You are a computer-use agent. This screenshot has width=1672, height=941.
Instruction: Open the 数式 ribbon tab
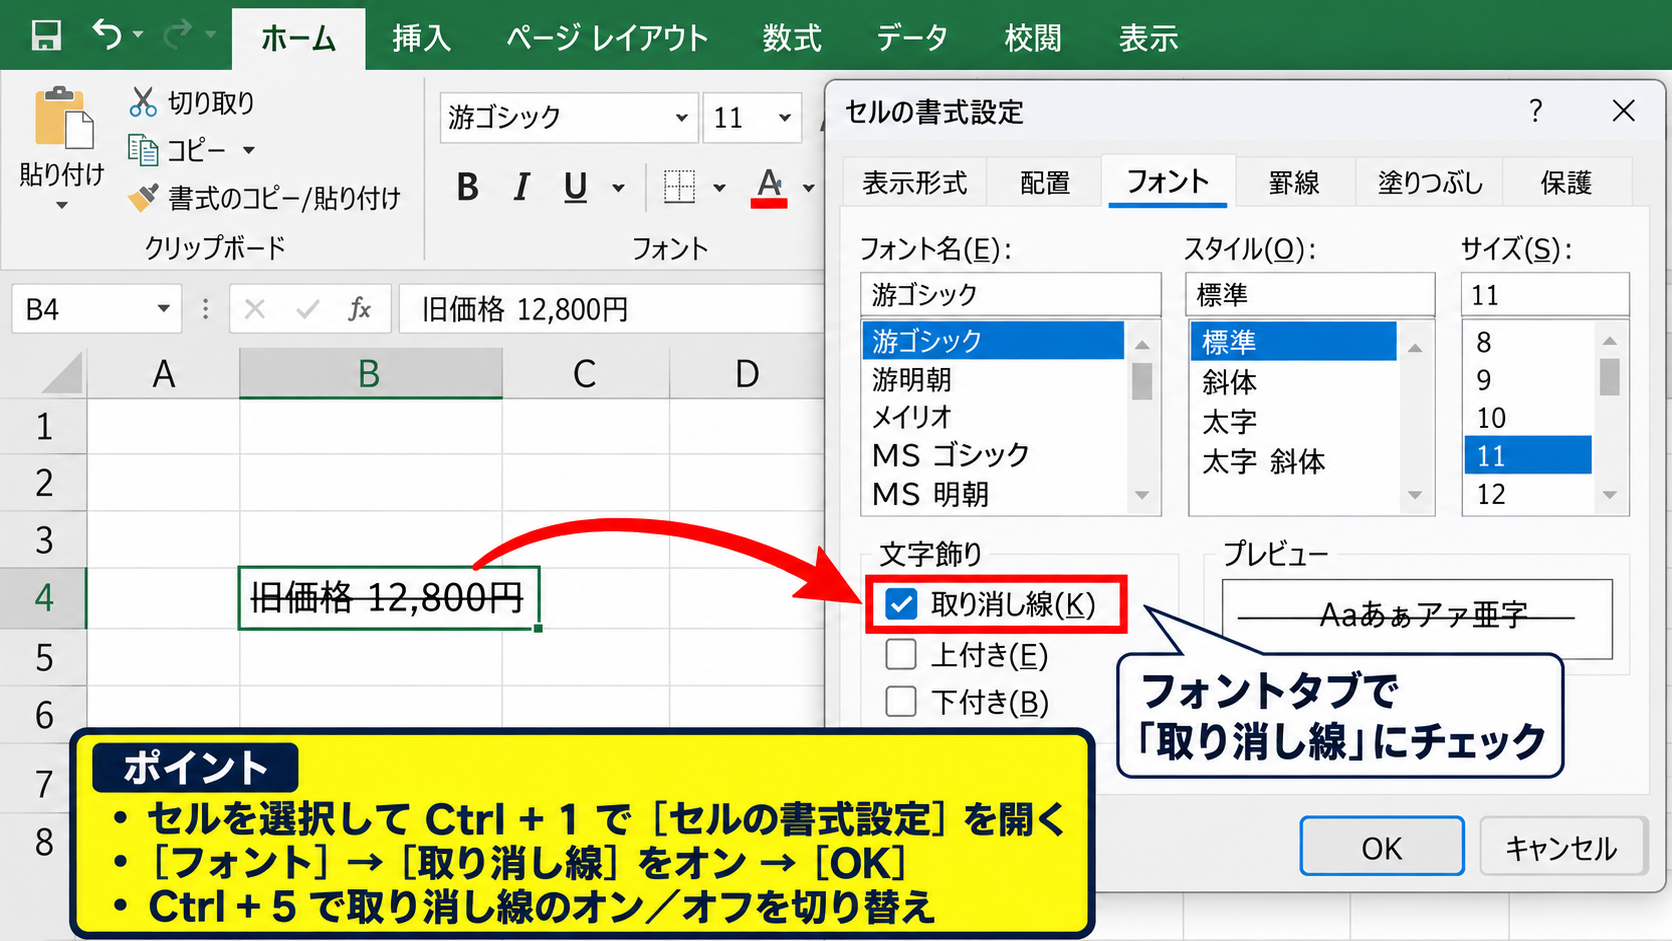[792, 38]
